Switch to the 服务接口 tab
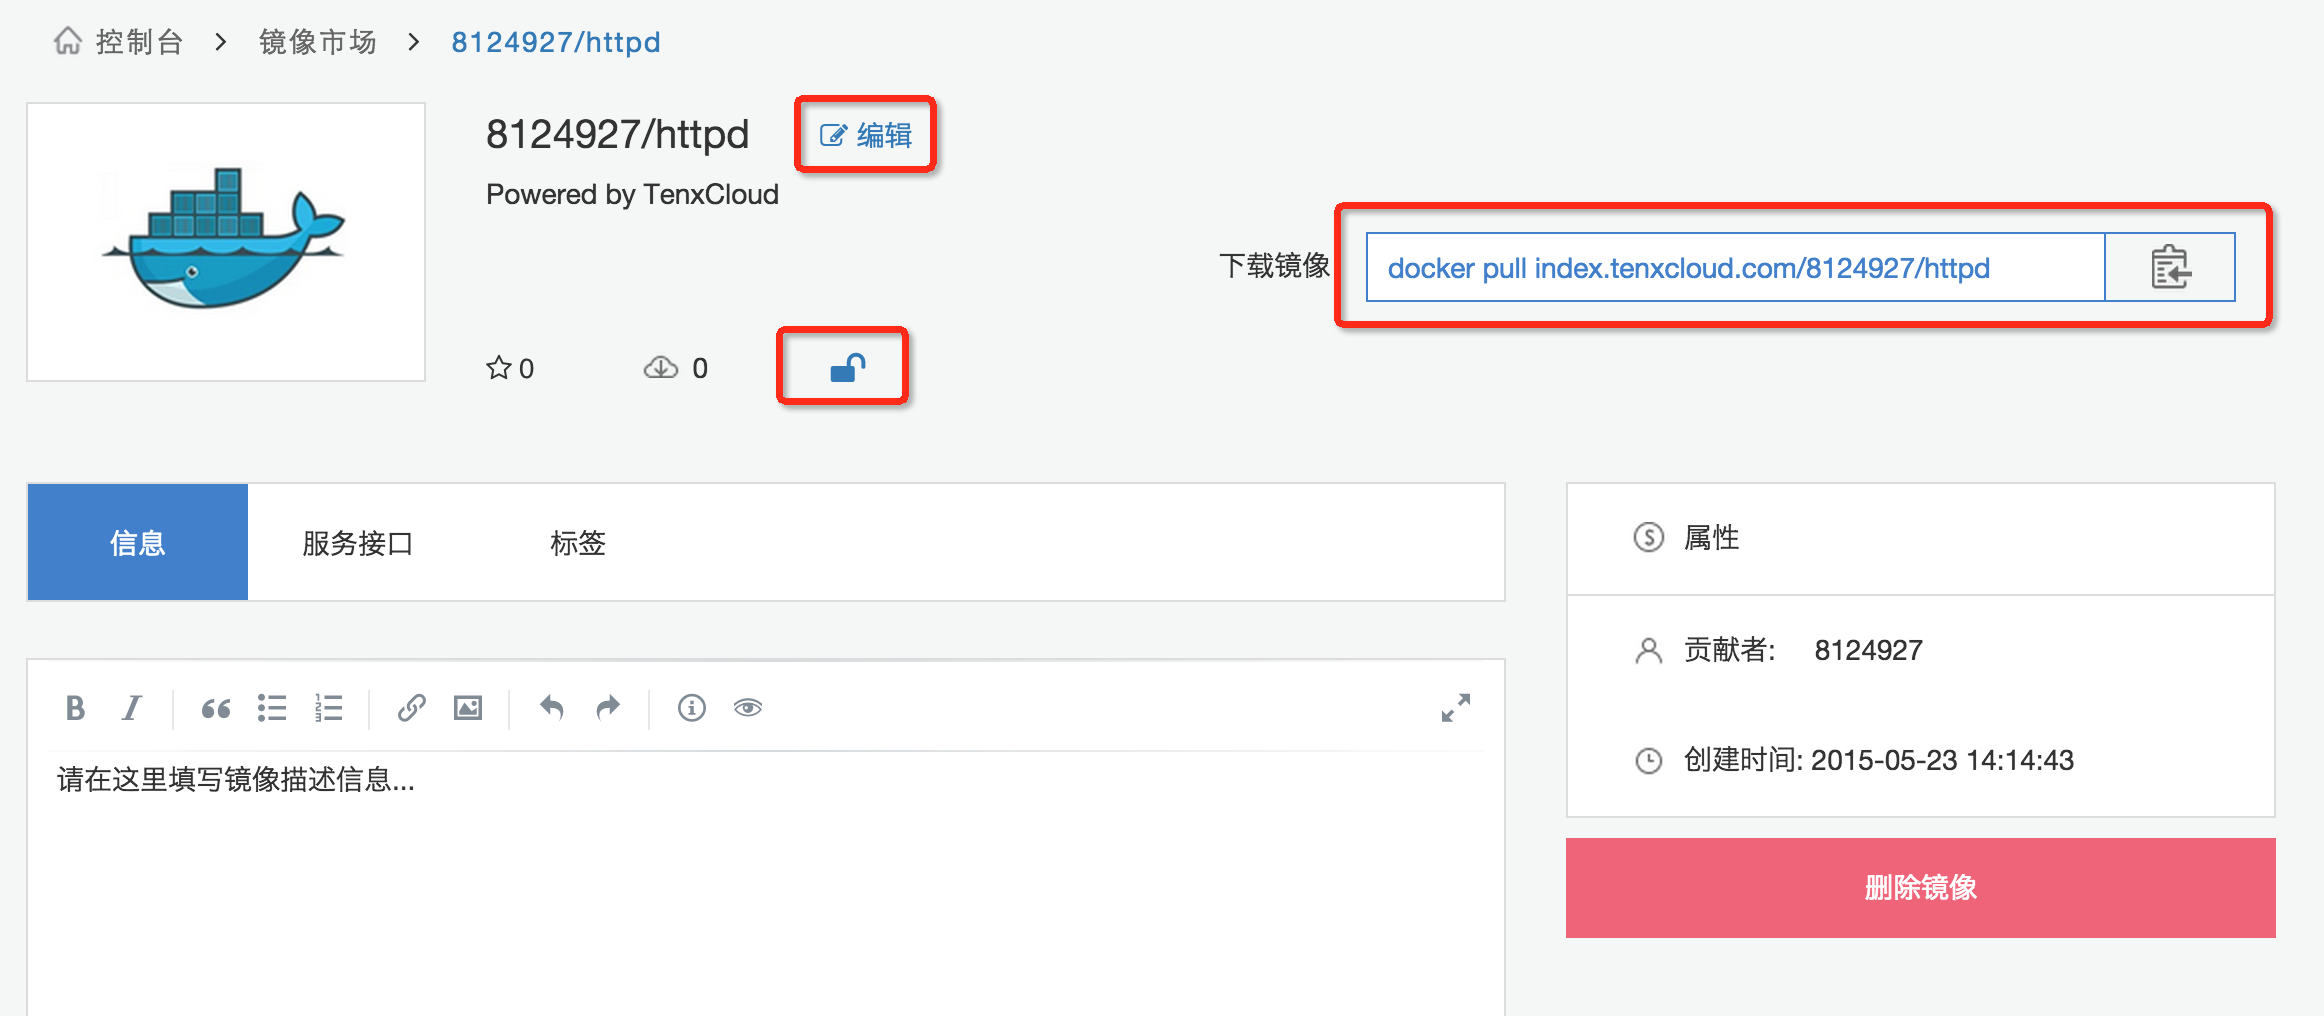2324x1016 pixels. pos(358,543)
